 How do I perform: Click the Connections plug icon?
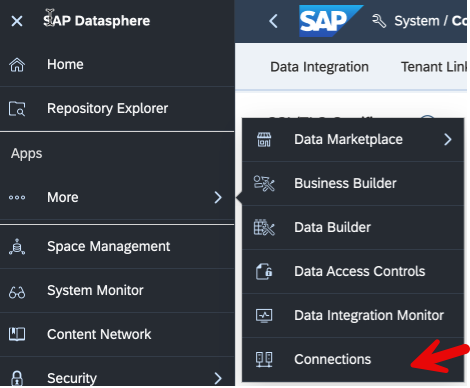[264, 359]
